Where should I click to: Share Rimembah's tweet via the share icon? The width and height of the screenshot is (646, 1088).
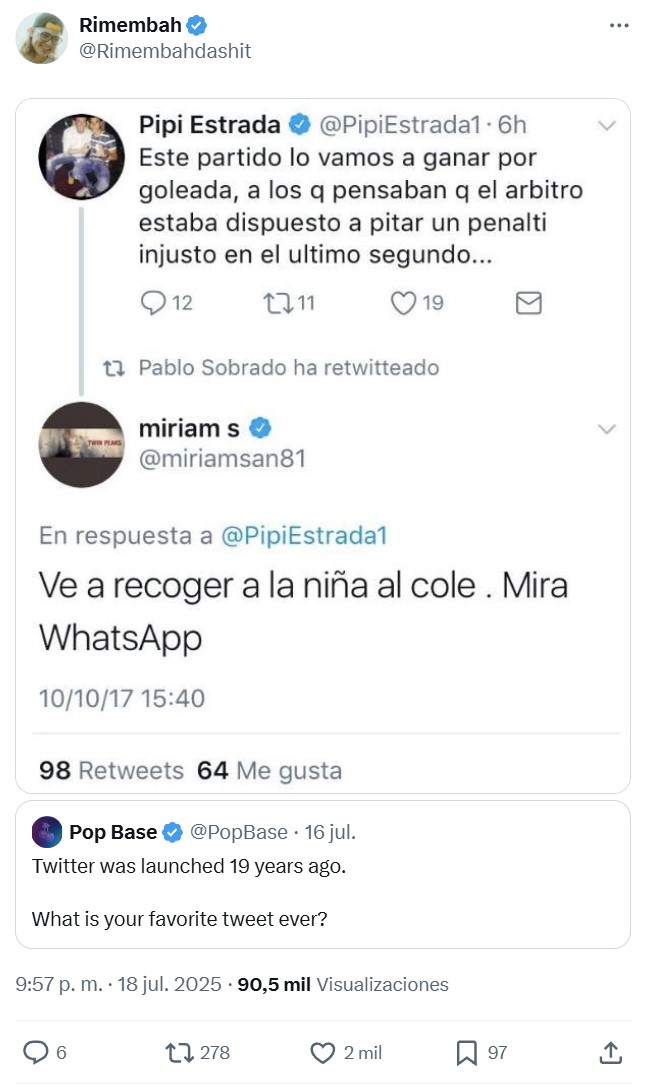pyautogui.click(x=611, y=1052)
